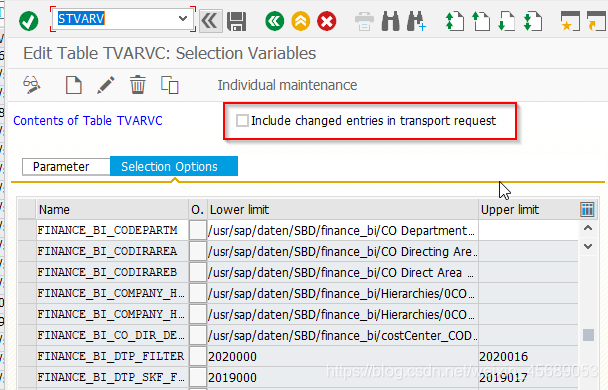This screenshot has height=390, width=608.
Task: Select row marker for FINANCE_BI_CODEPARTM
Action: coord(27,231)
